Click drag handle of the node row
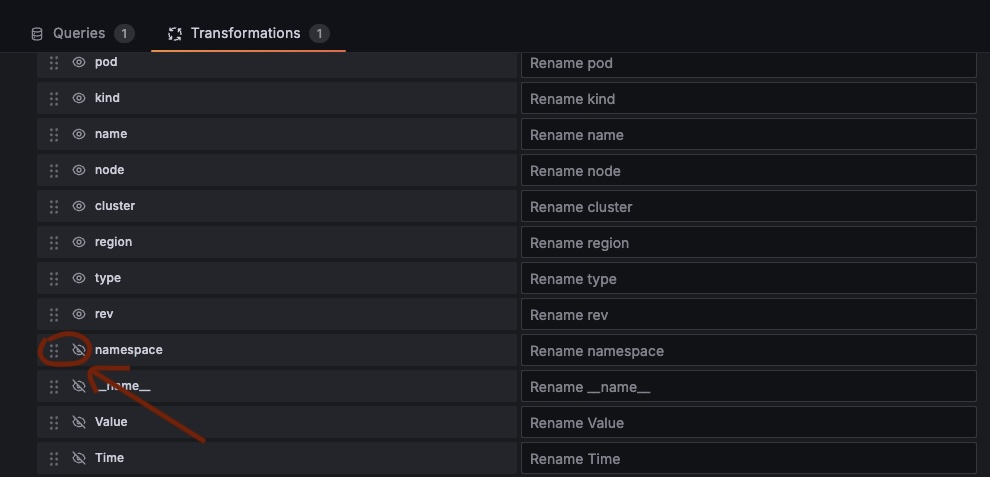The height and width of the screenshot is (477, 990). 54,170
